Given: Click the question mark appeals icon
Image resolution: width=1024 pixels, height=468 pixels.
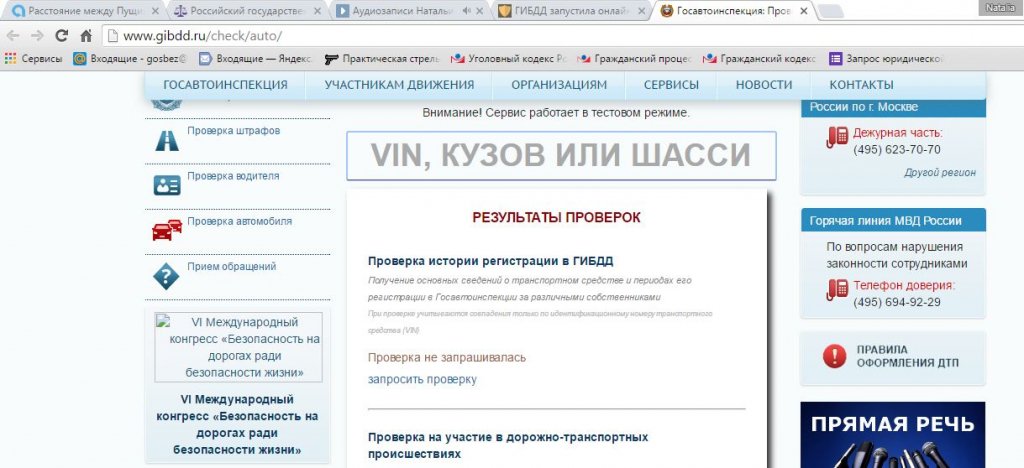Looking at the screenshot, I should coord(166,276).
